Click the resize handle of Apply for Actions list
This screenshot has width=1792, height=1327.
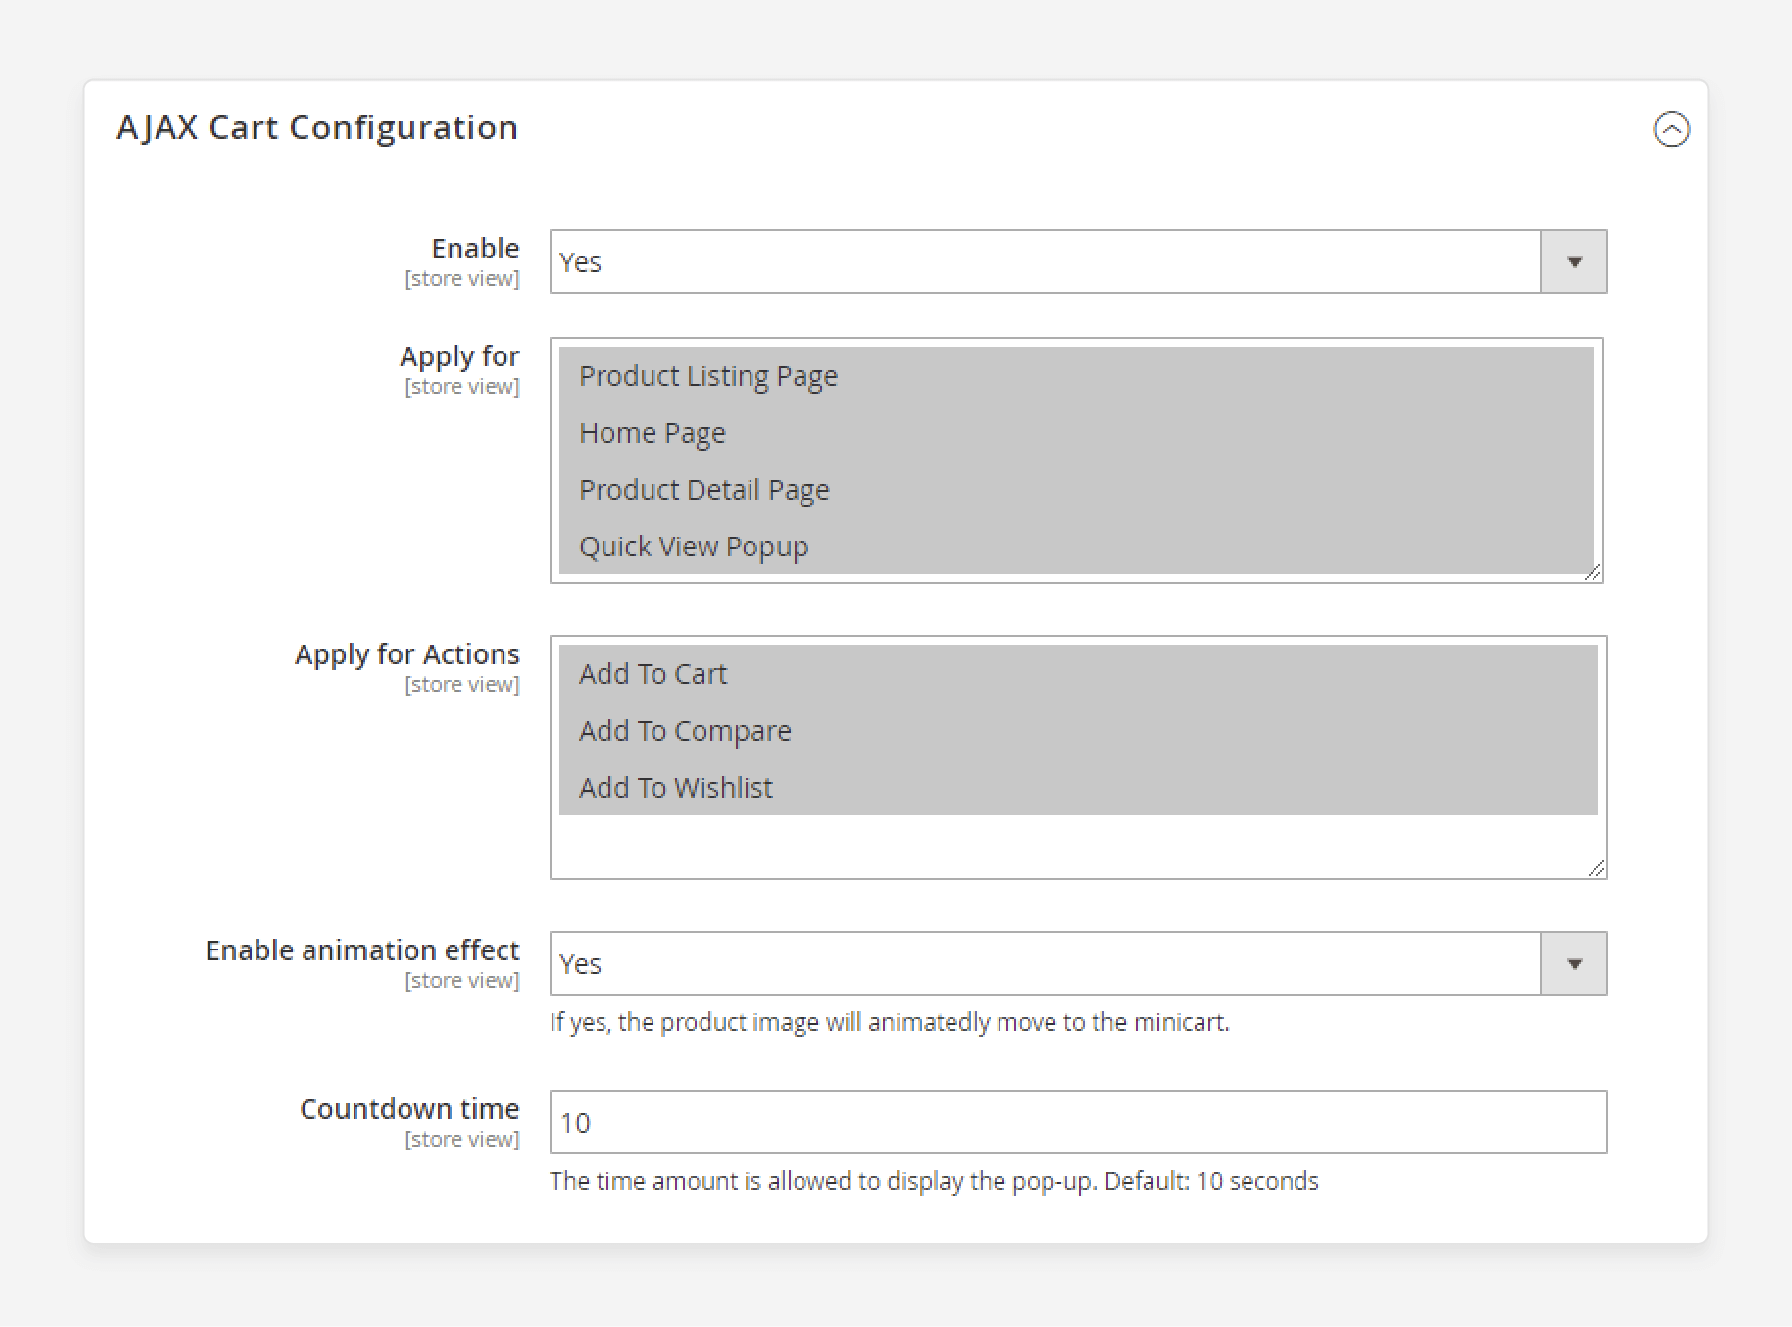coord(1597,868)
